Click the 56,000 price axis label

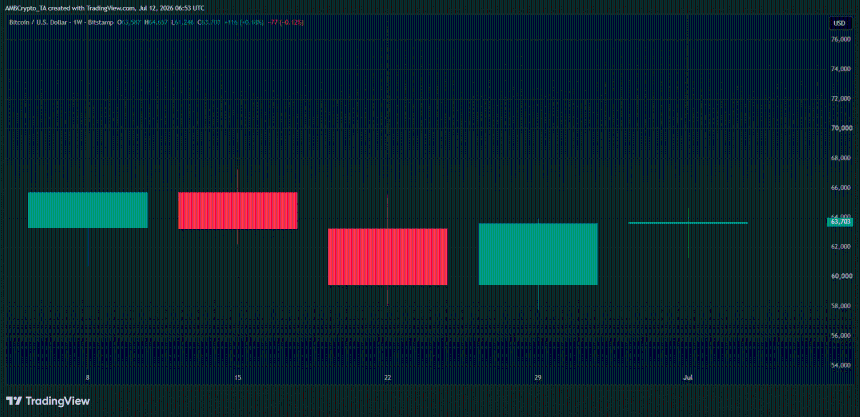[x=841, y=336]
